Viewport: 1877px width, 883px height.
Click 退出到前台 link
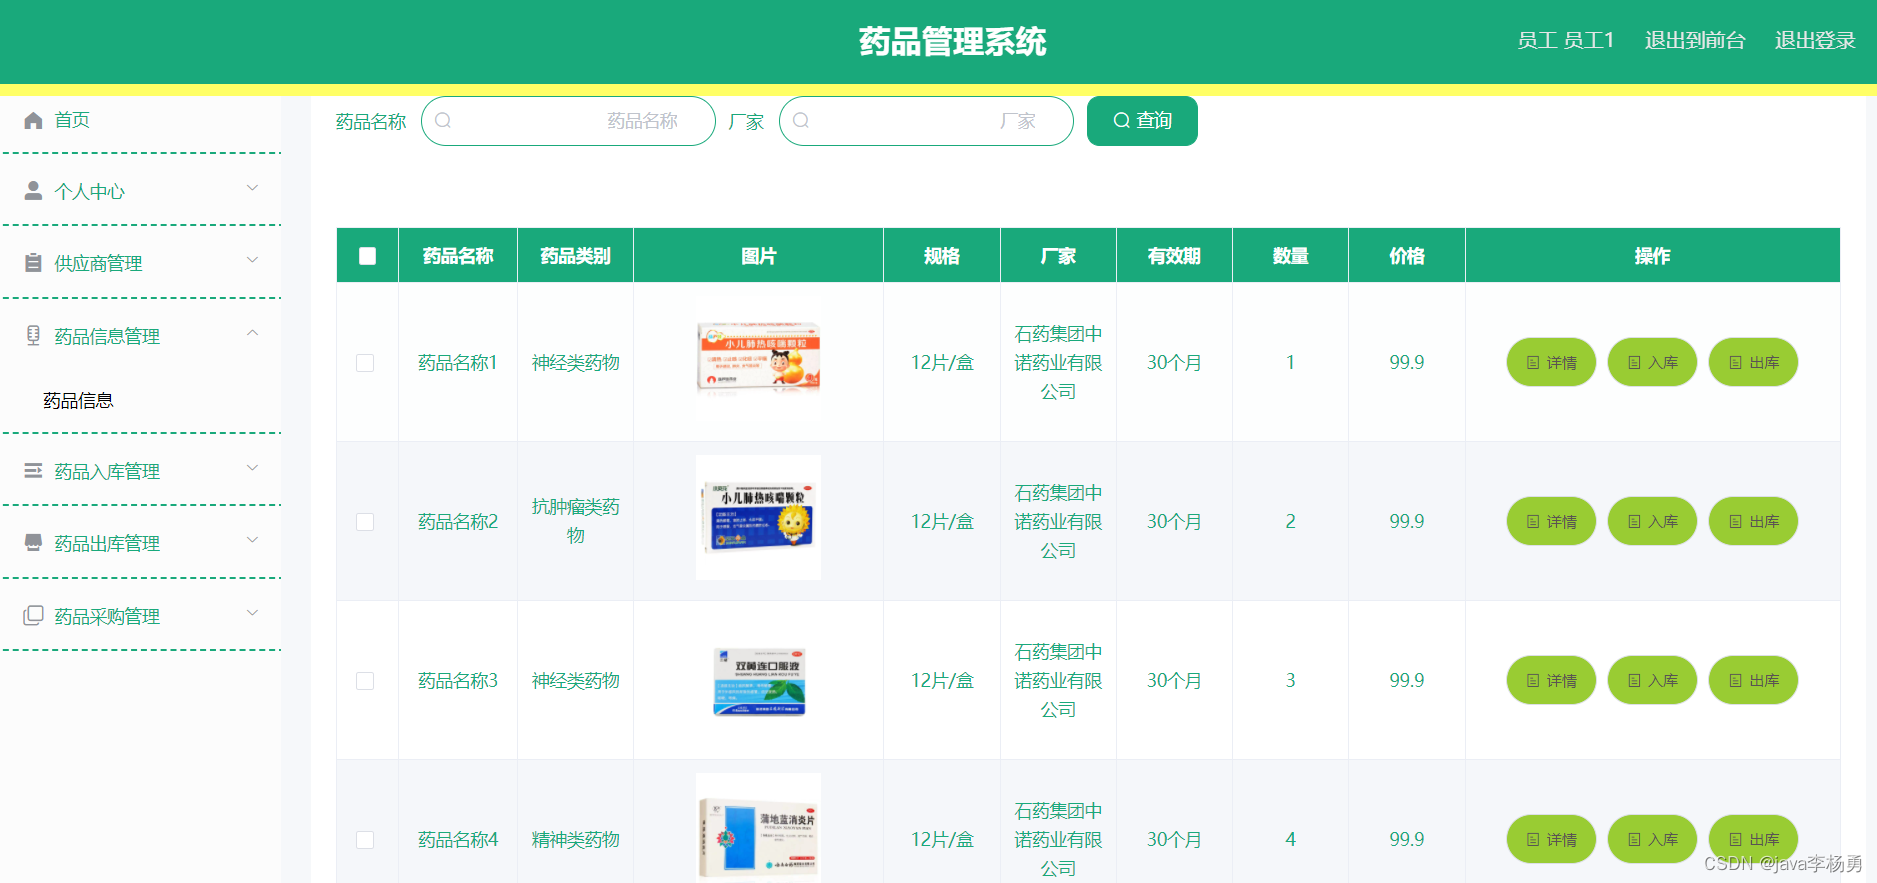[x=1695, y=41]
